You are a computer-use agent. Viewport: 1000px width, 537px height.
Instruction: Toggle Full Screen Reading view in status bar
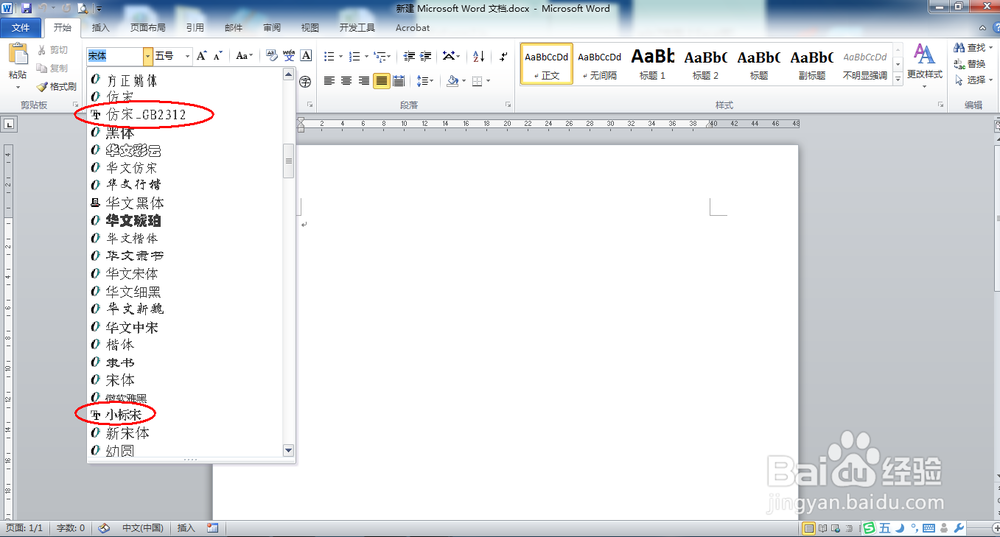(x=823, y=528)
